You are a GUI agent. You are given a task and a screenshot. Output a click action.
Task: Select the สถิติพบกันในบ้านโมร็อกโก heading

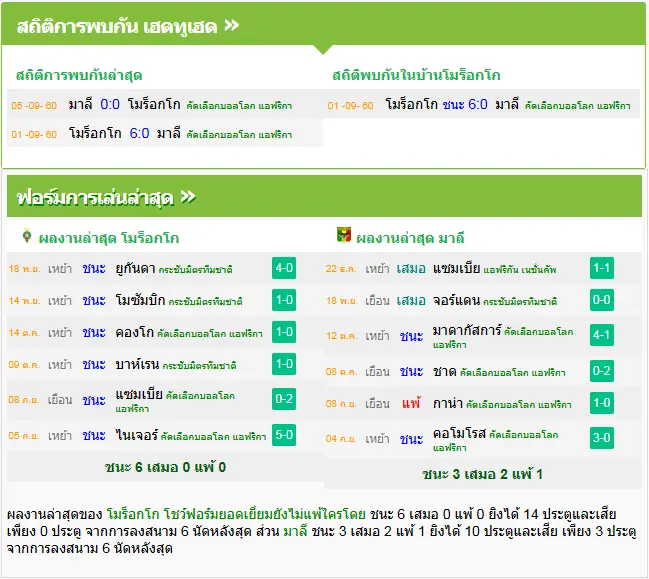pyautogui.click(x=416, y=75)
